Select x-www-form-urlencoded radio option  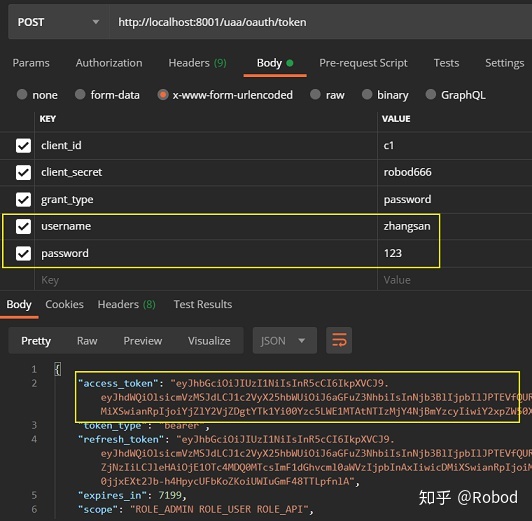(x=163, y=95)
